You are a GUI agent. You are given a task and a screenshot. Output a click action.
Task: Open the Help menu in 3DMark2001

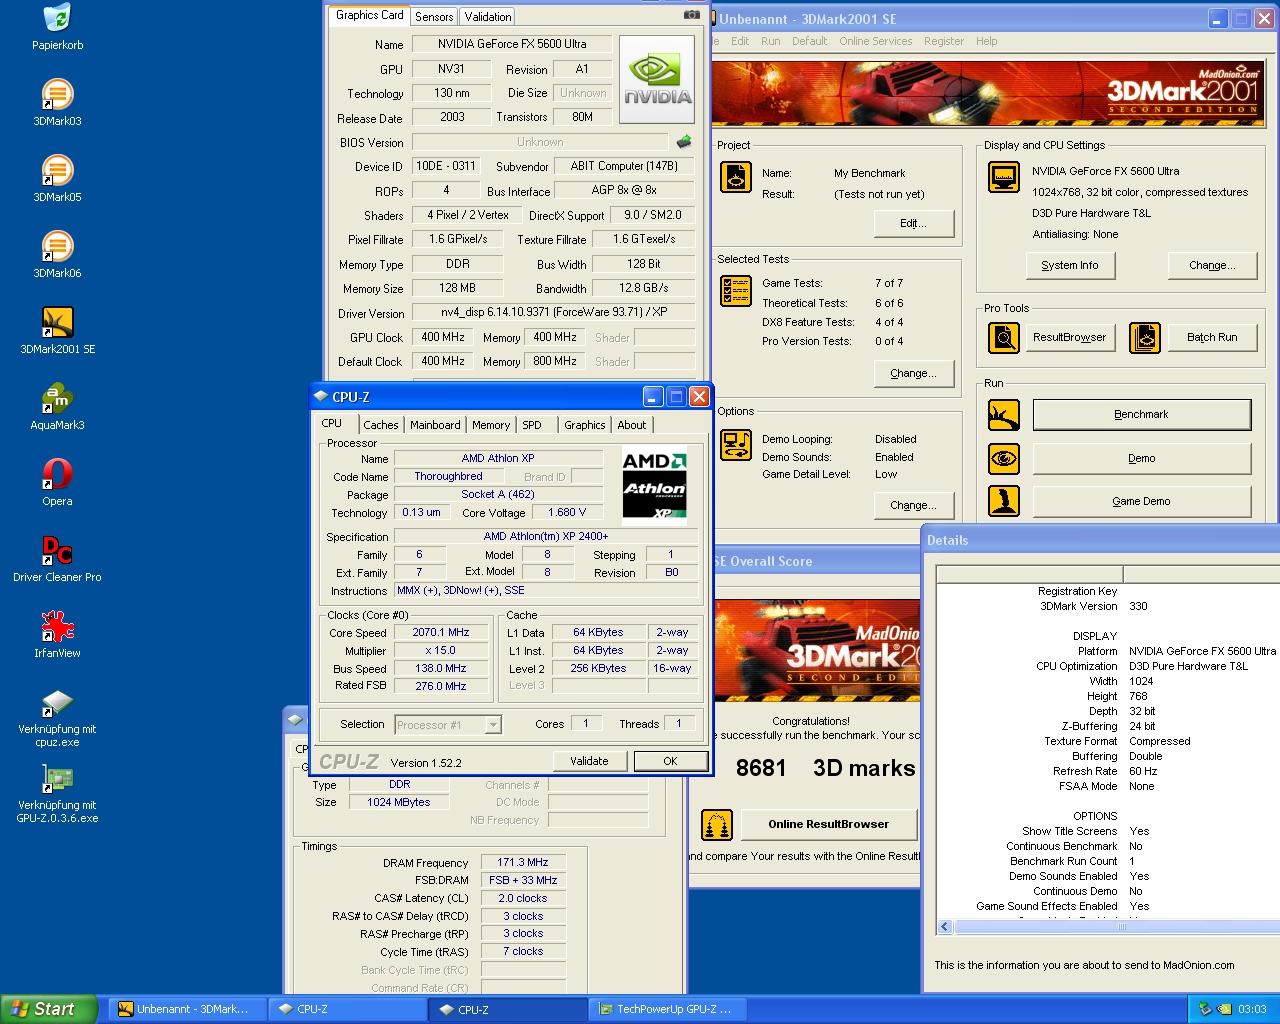(986, 41)
